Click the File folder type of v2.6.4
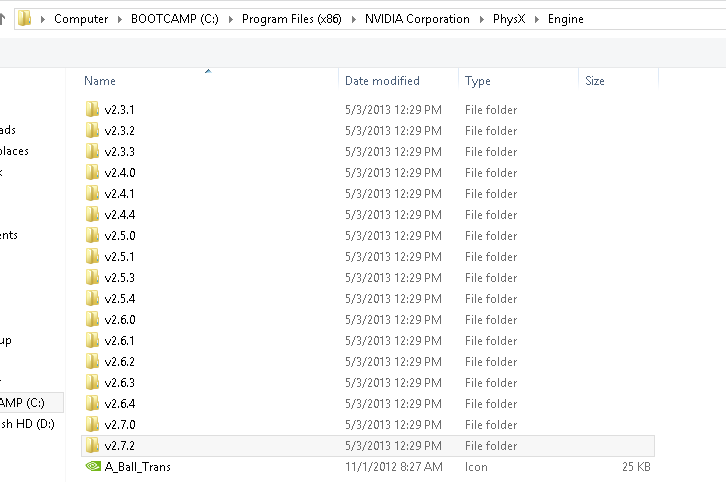This screenshot has height=482, width=726. [491, 404]
